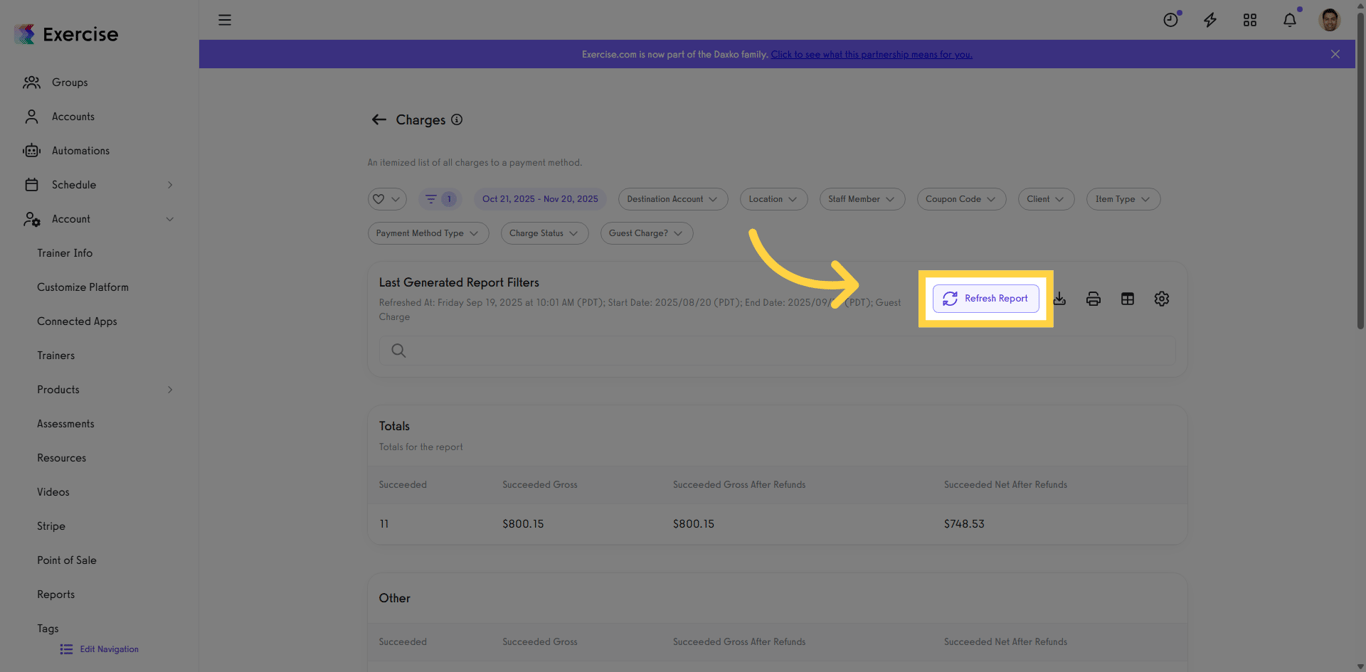Open Stripe sidebar item
Image resolution: width=1366 pixels, height=672 pixels.
[x=51, y=526]
